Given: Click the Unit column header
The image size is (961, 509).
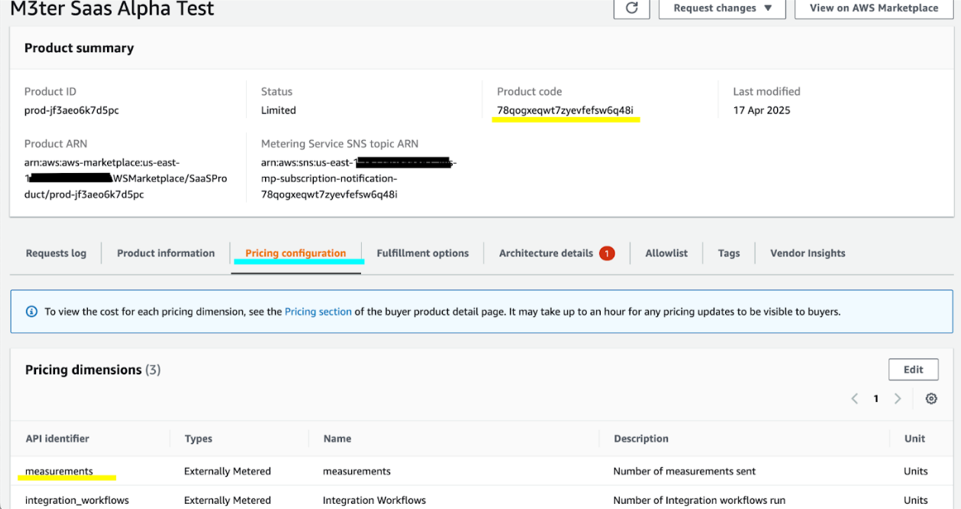Looking at the screenshot, I should click(x=914, y=439).
